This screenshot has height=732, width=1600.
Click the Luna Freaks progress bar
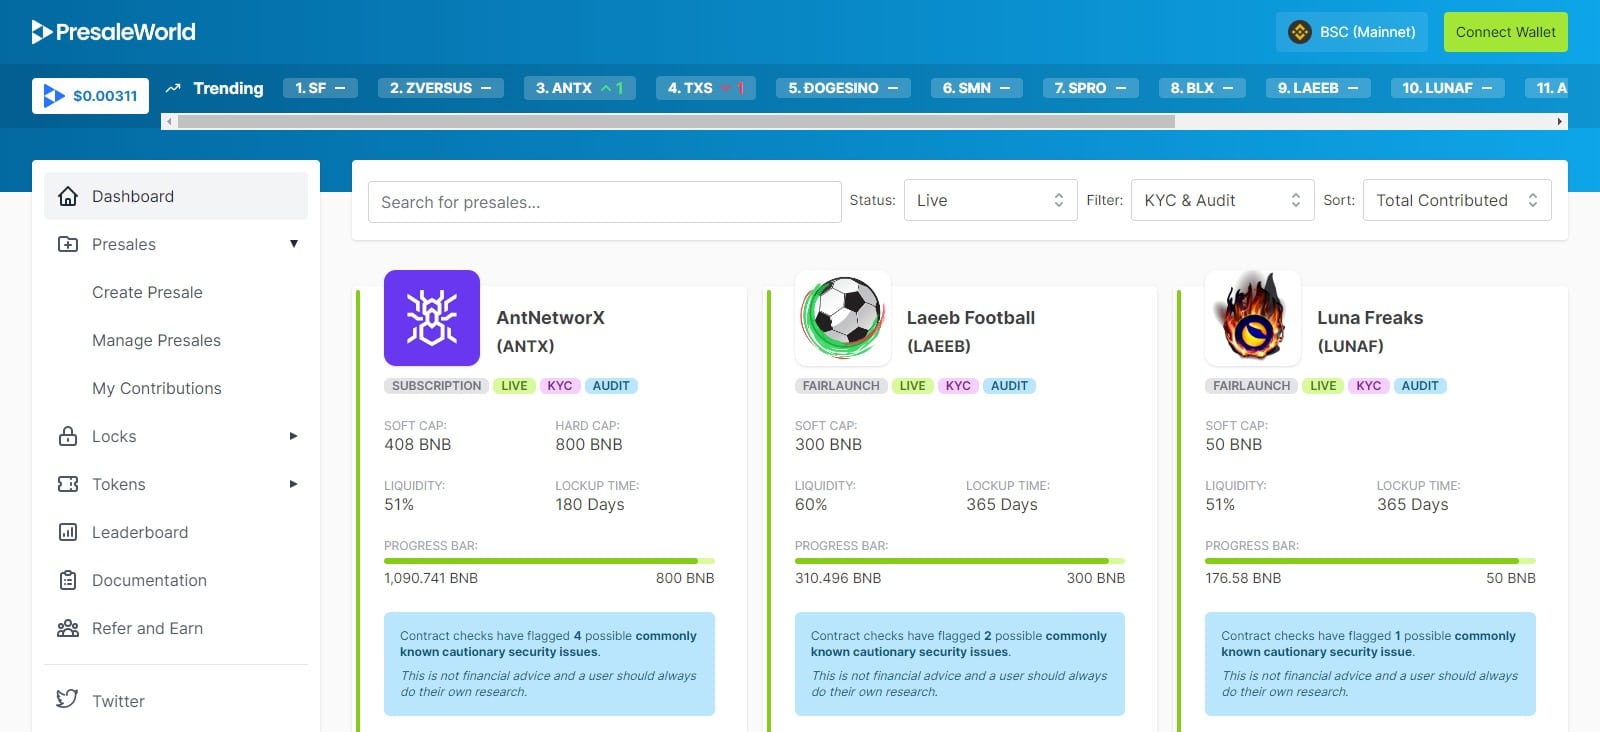pos(1370,561)
